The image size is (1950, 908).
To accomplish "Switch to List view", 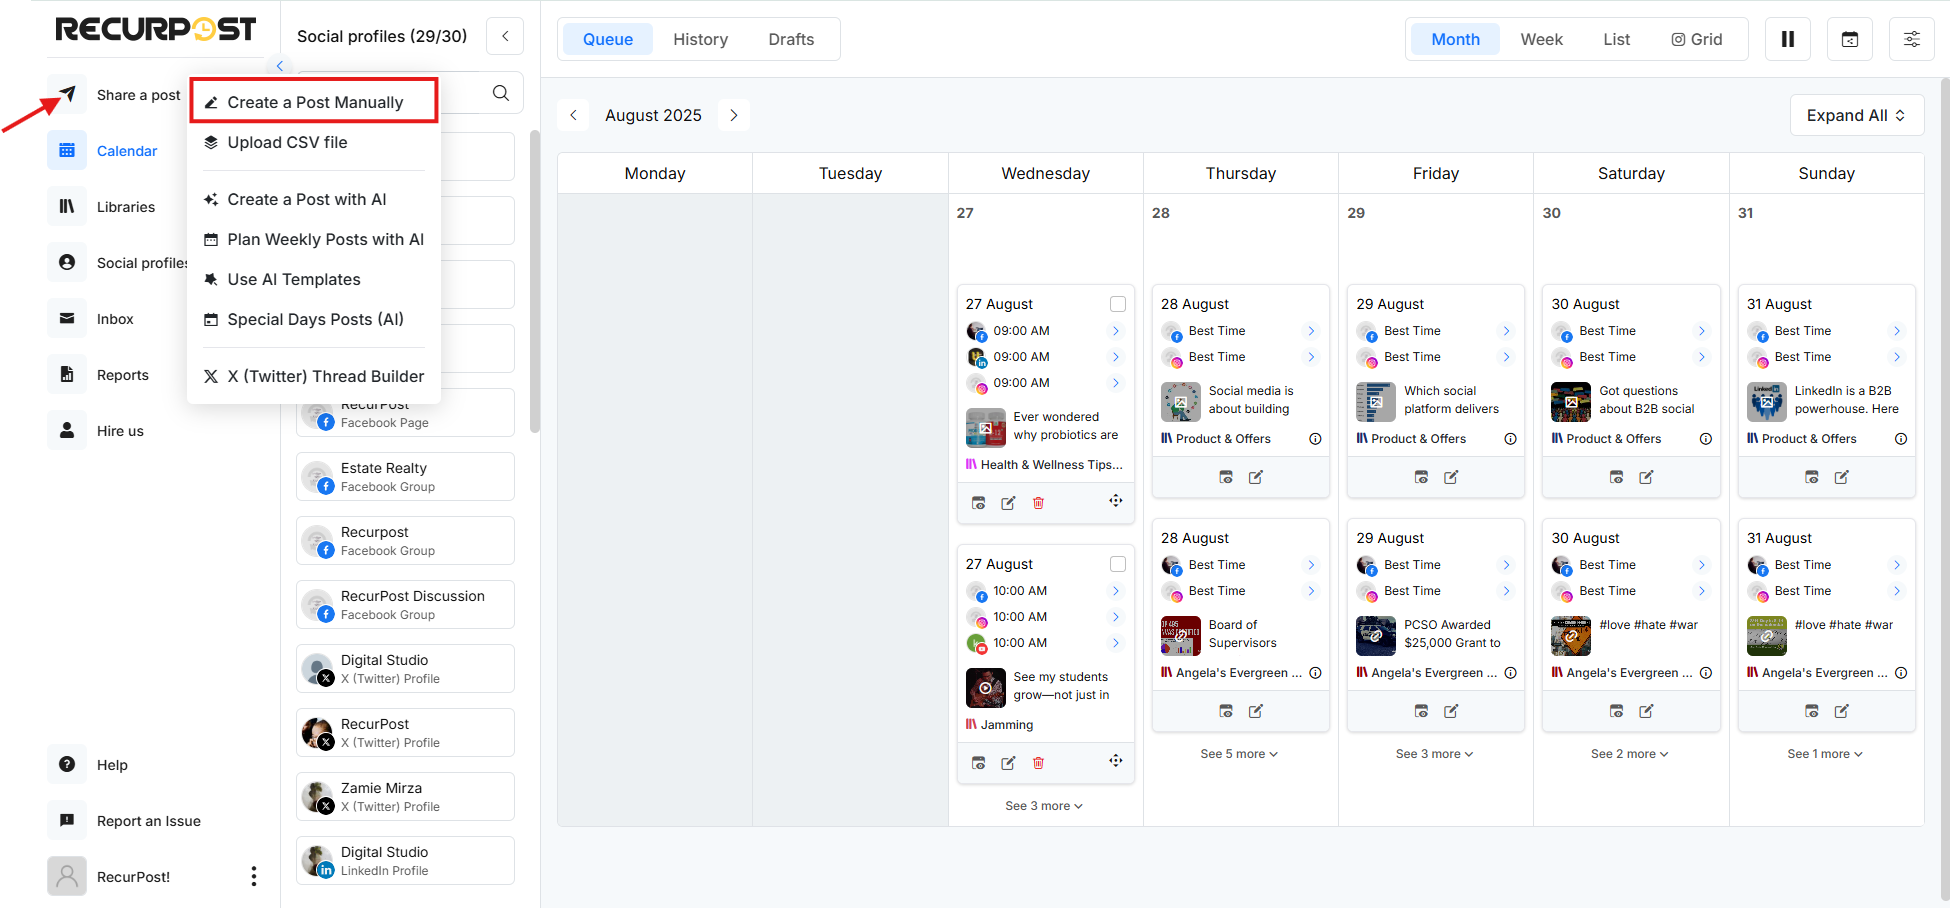I will [1616, 39].
